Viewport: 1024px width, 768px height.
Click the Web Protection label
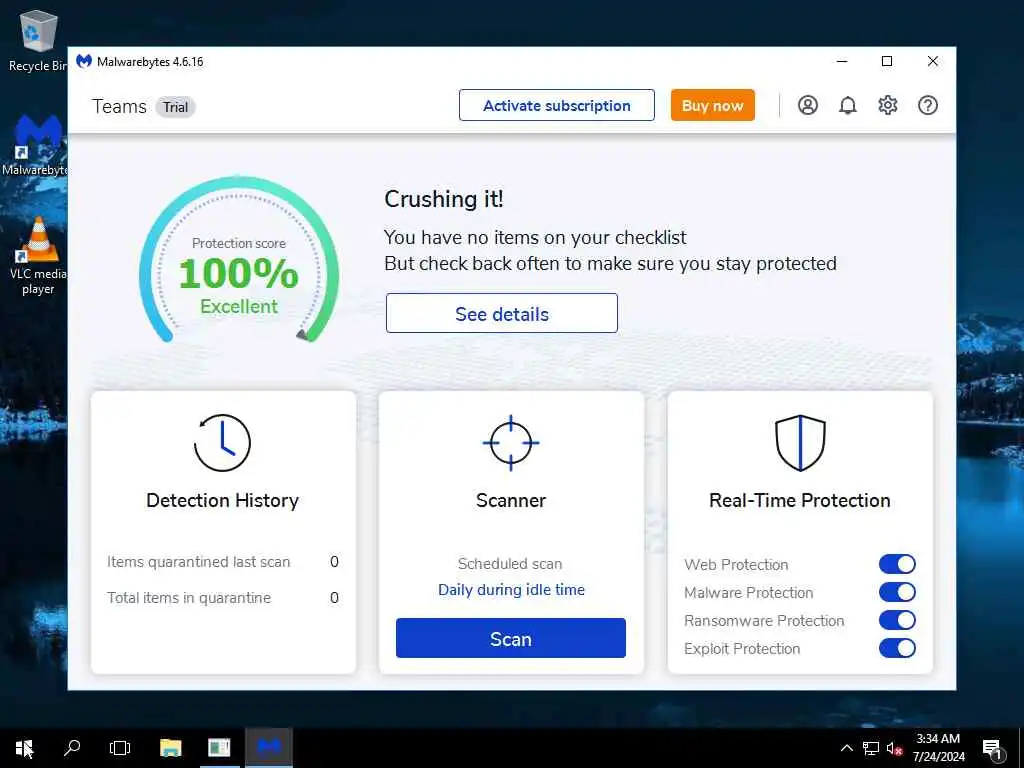click(x=736, y=564)
